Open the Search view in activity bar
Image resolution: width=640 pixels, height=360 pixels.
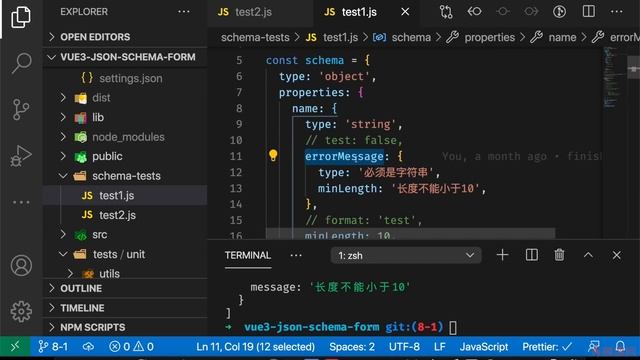click(x=21, y=62)
